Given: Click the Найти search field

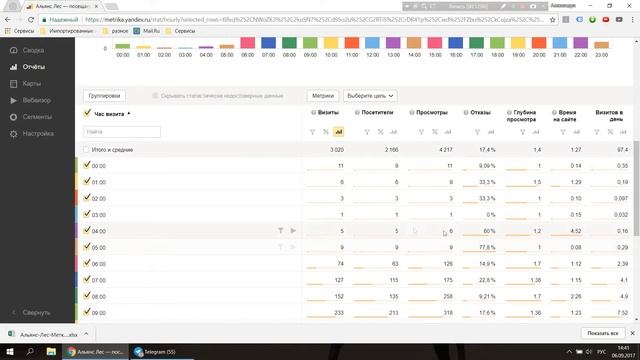Looking at the screenshot, I should click(x=122, y=132).
